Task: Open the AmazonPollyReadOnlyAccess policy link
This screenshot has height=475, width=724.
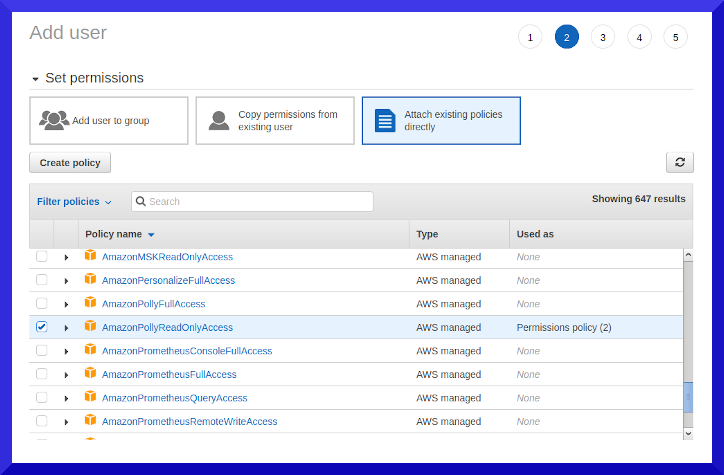Action: [167, 328]
